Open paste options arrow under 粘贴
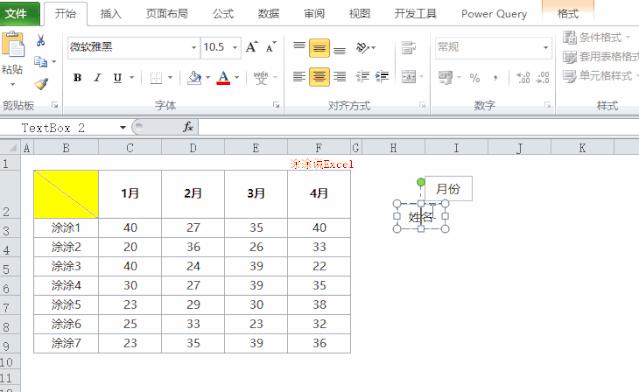 click(x=12, y=84)
